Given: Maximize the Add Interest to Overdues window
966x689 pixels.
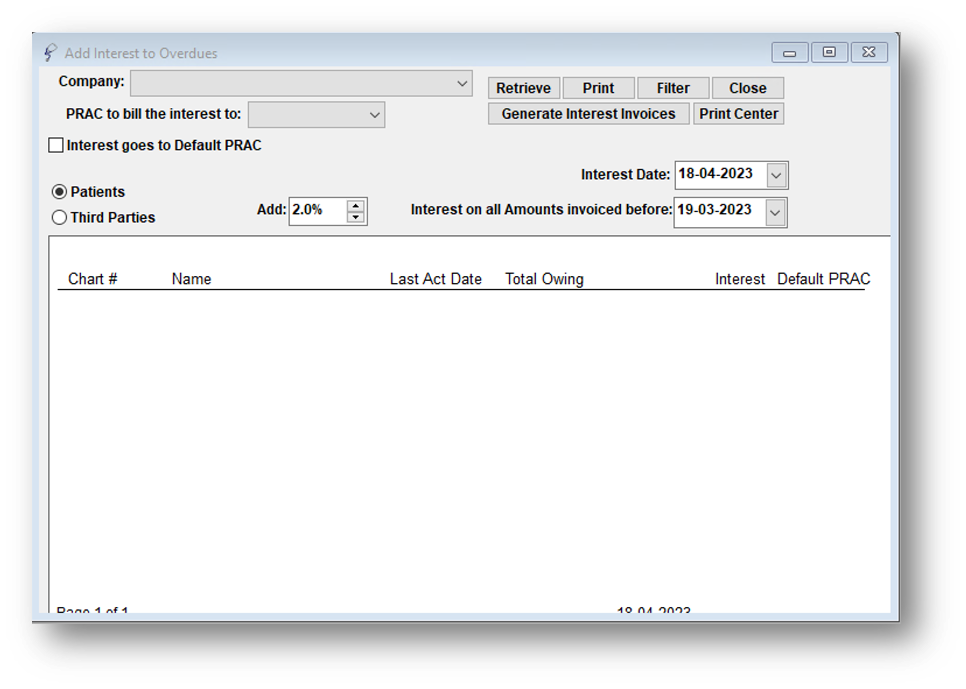Looking at the screenshot, I should (x=829, y=52).
